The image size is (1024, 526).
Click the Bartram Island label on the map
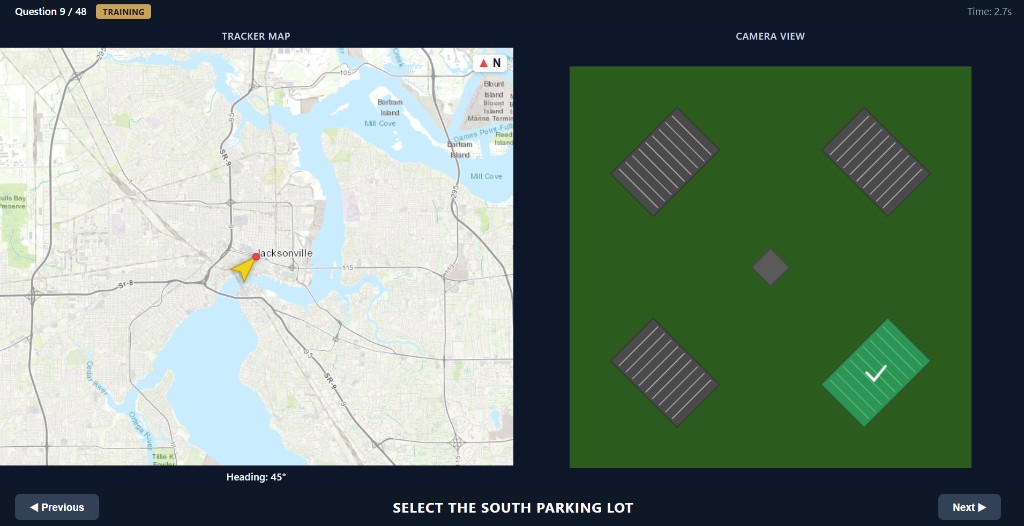390,107
